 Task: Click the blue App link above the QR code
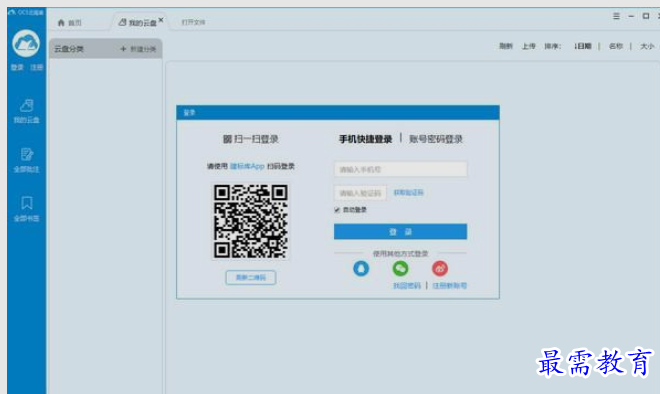coord(247,166)
